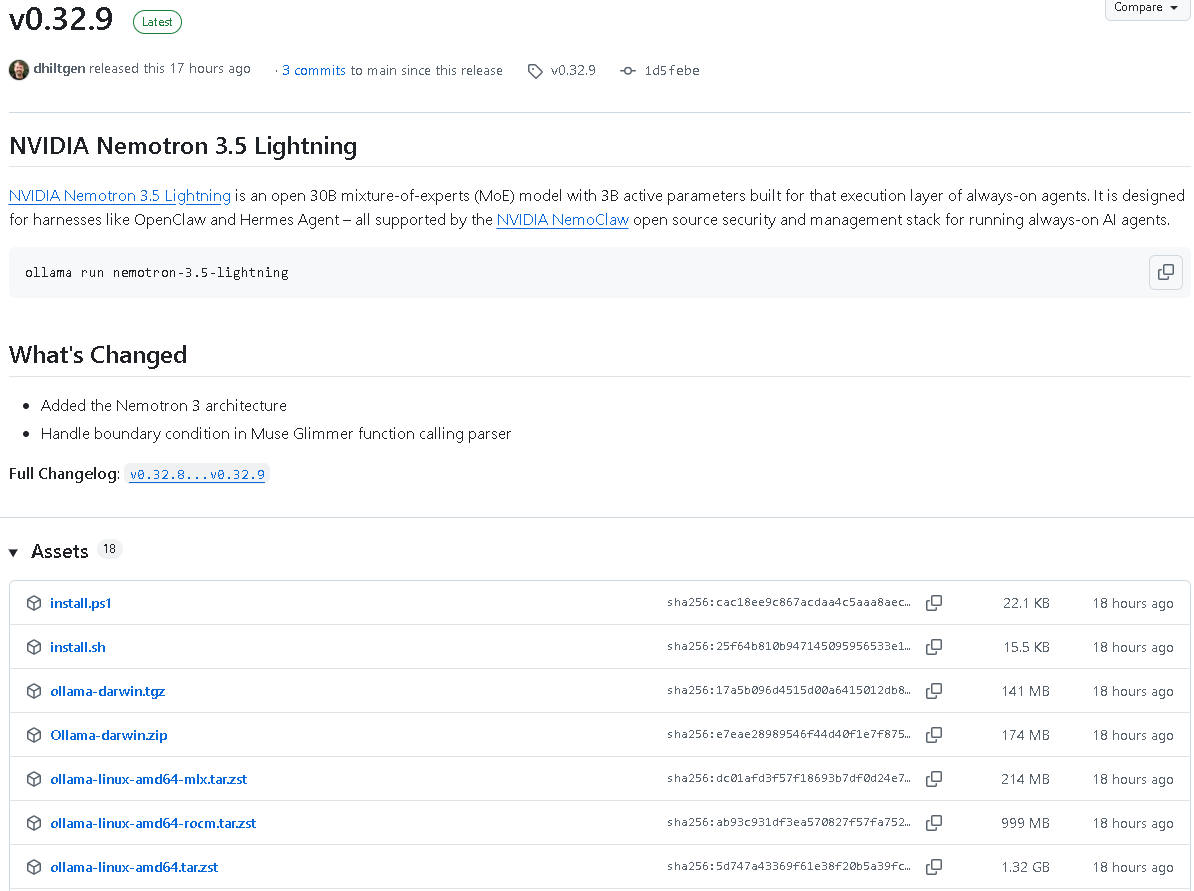Viewport: 1194px width, 891px height.
Task: Click the Assets count badge 18
Action: (x=110, y=549)
